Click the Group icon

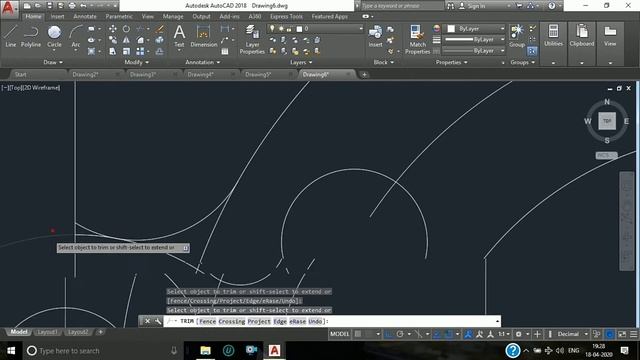pos(517,36)
